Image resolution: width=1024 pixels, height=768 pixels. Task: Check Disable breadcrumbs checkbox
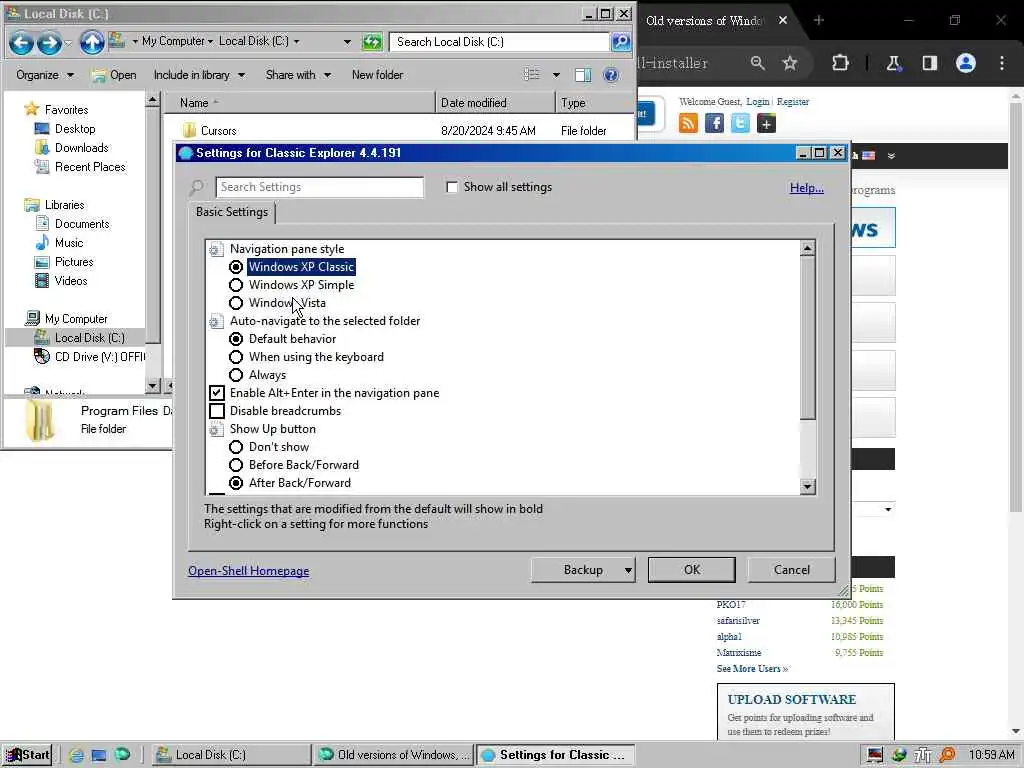(x=217, y=411)
